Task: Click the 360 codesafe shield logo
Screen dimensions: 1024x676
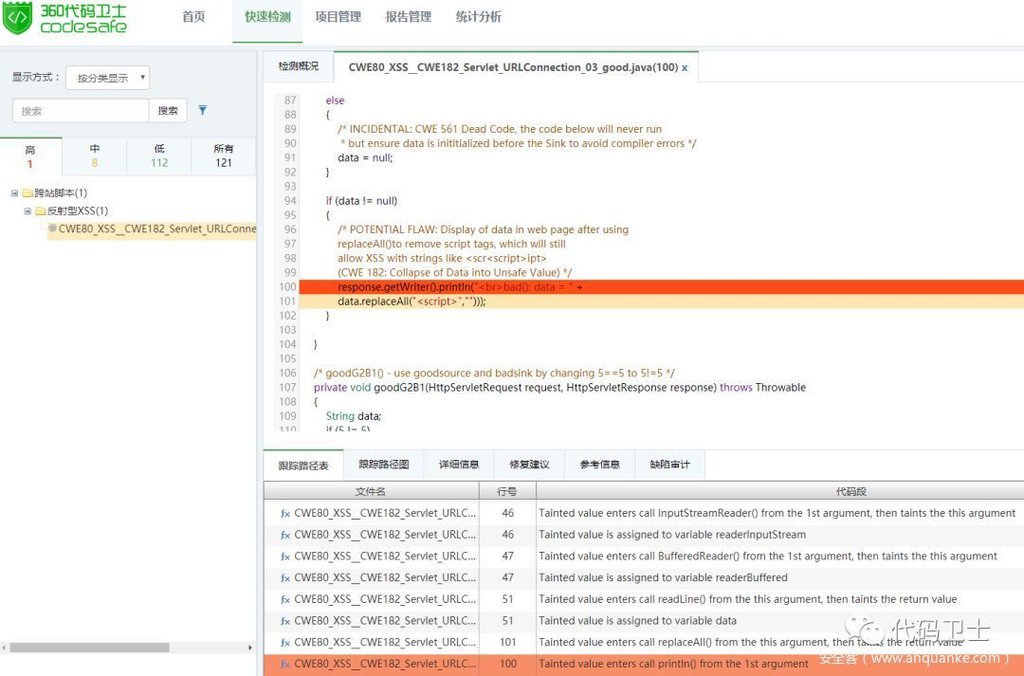Action: coord(17,18)
